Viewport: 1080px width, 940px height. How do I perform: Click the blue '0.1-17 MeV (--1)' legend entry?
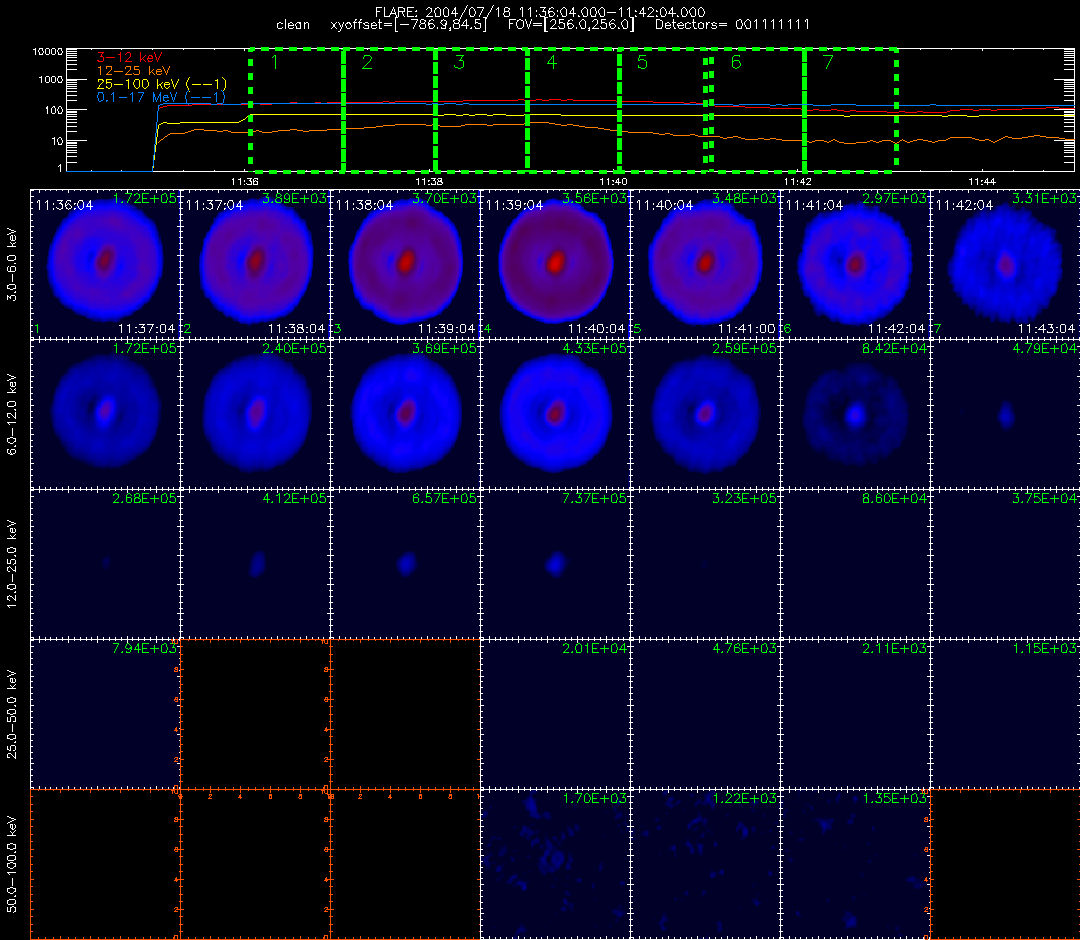tap(161, 97)
